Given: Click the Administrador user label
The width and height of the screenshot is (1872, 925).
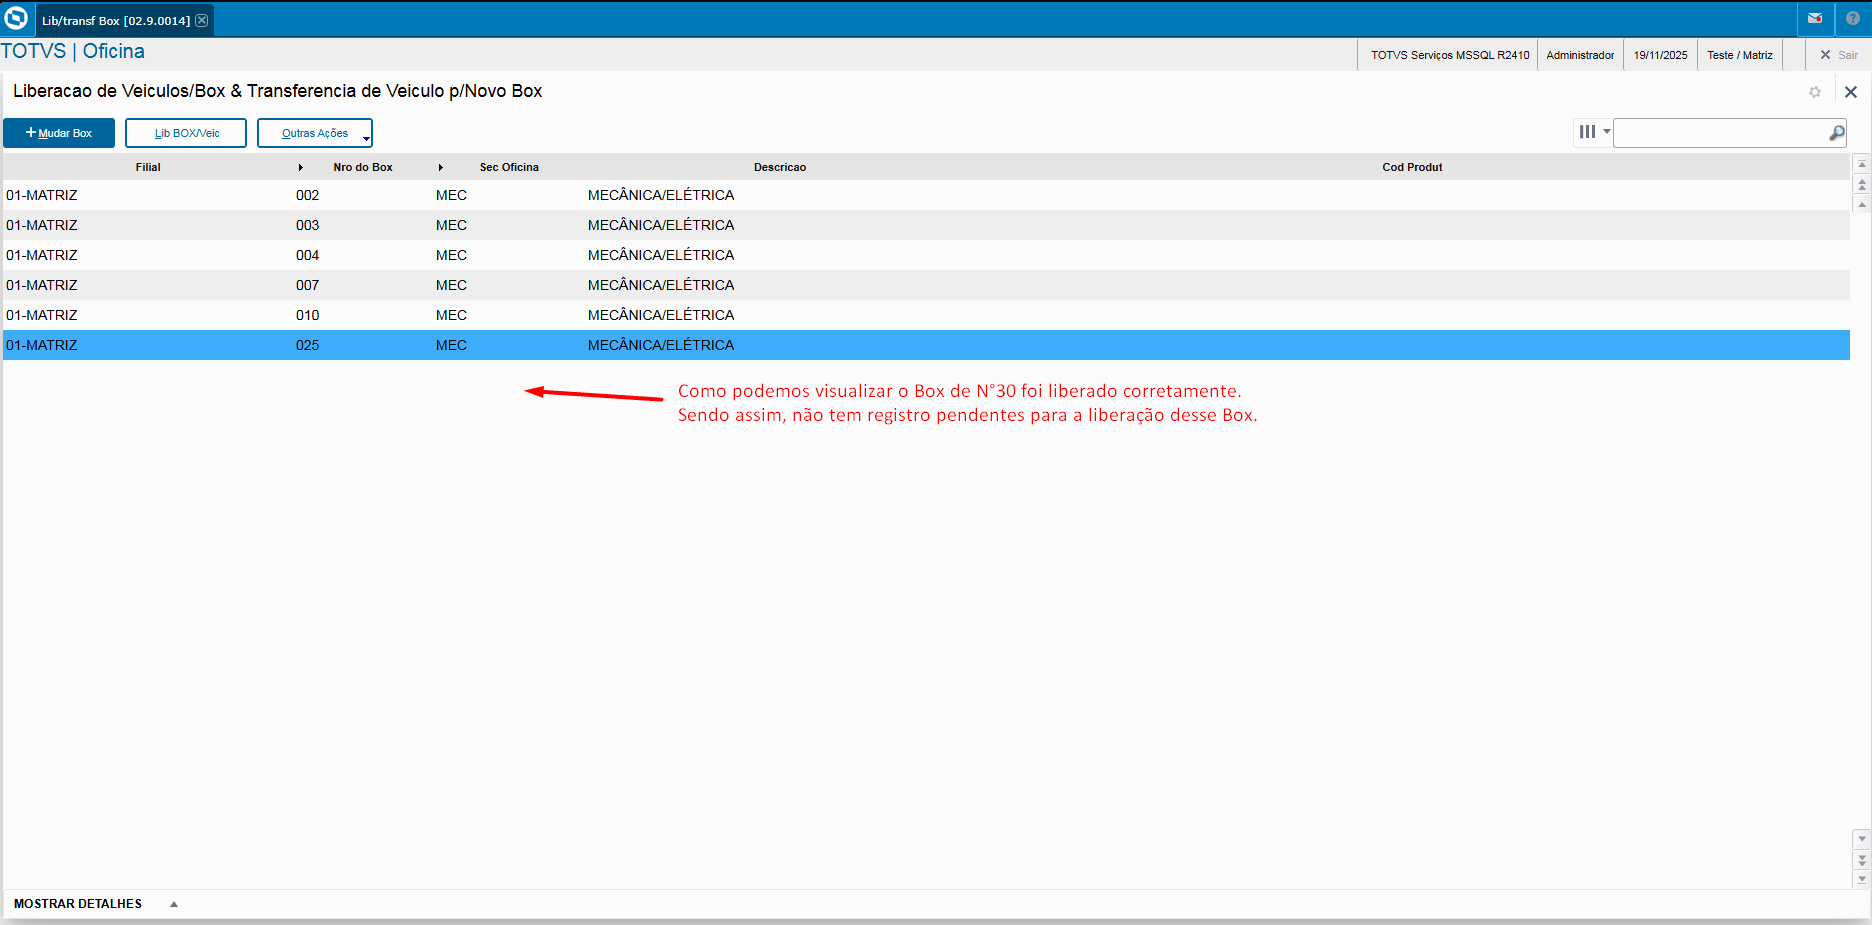Looking at the screenshot, I should pos(1580,55).
